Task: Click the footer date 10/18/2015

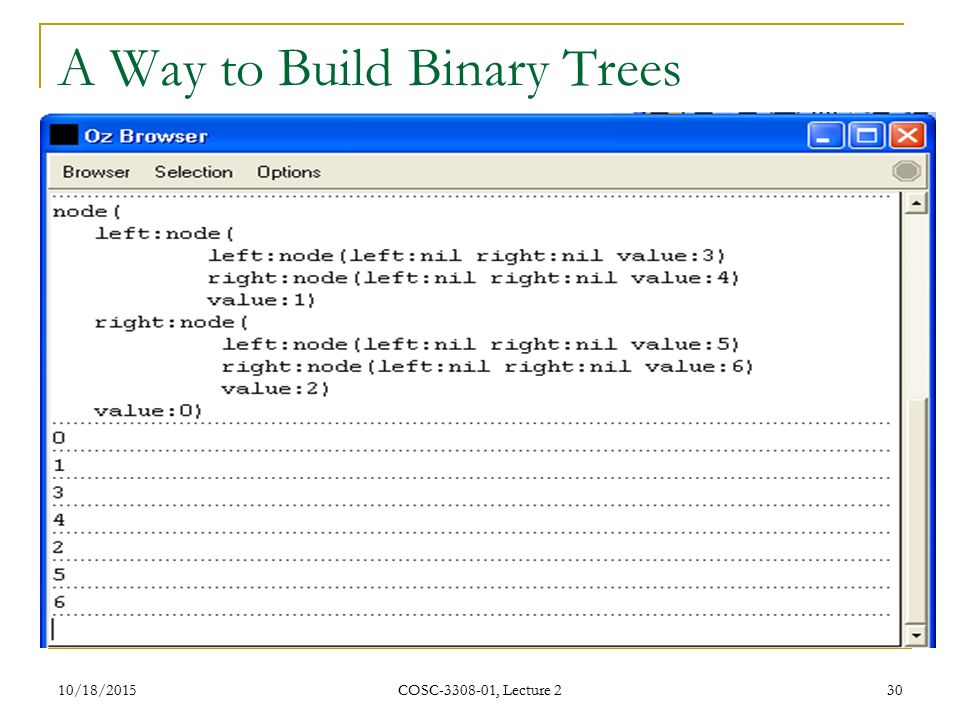Action: (x=97, y=691)
